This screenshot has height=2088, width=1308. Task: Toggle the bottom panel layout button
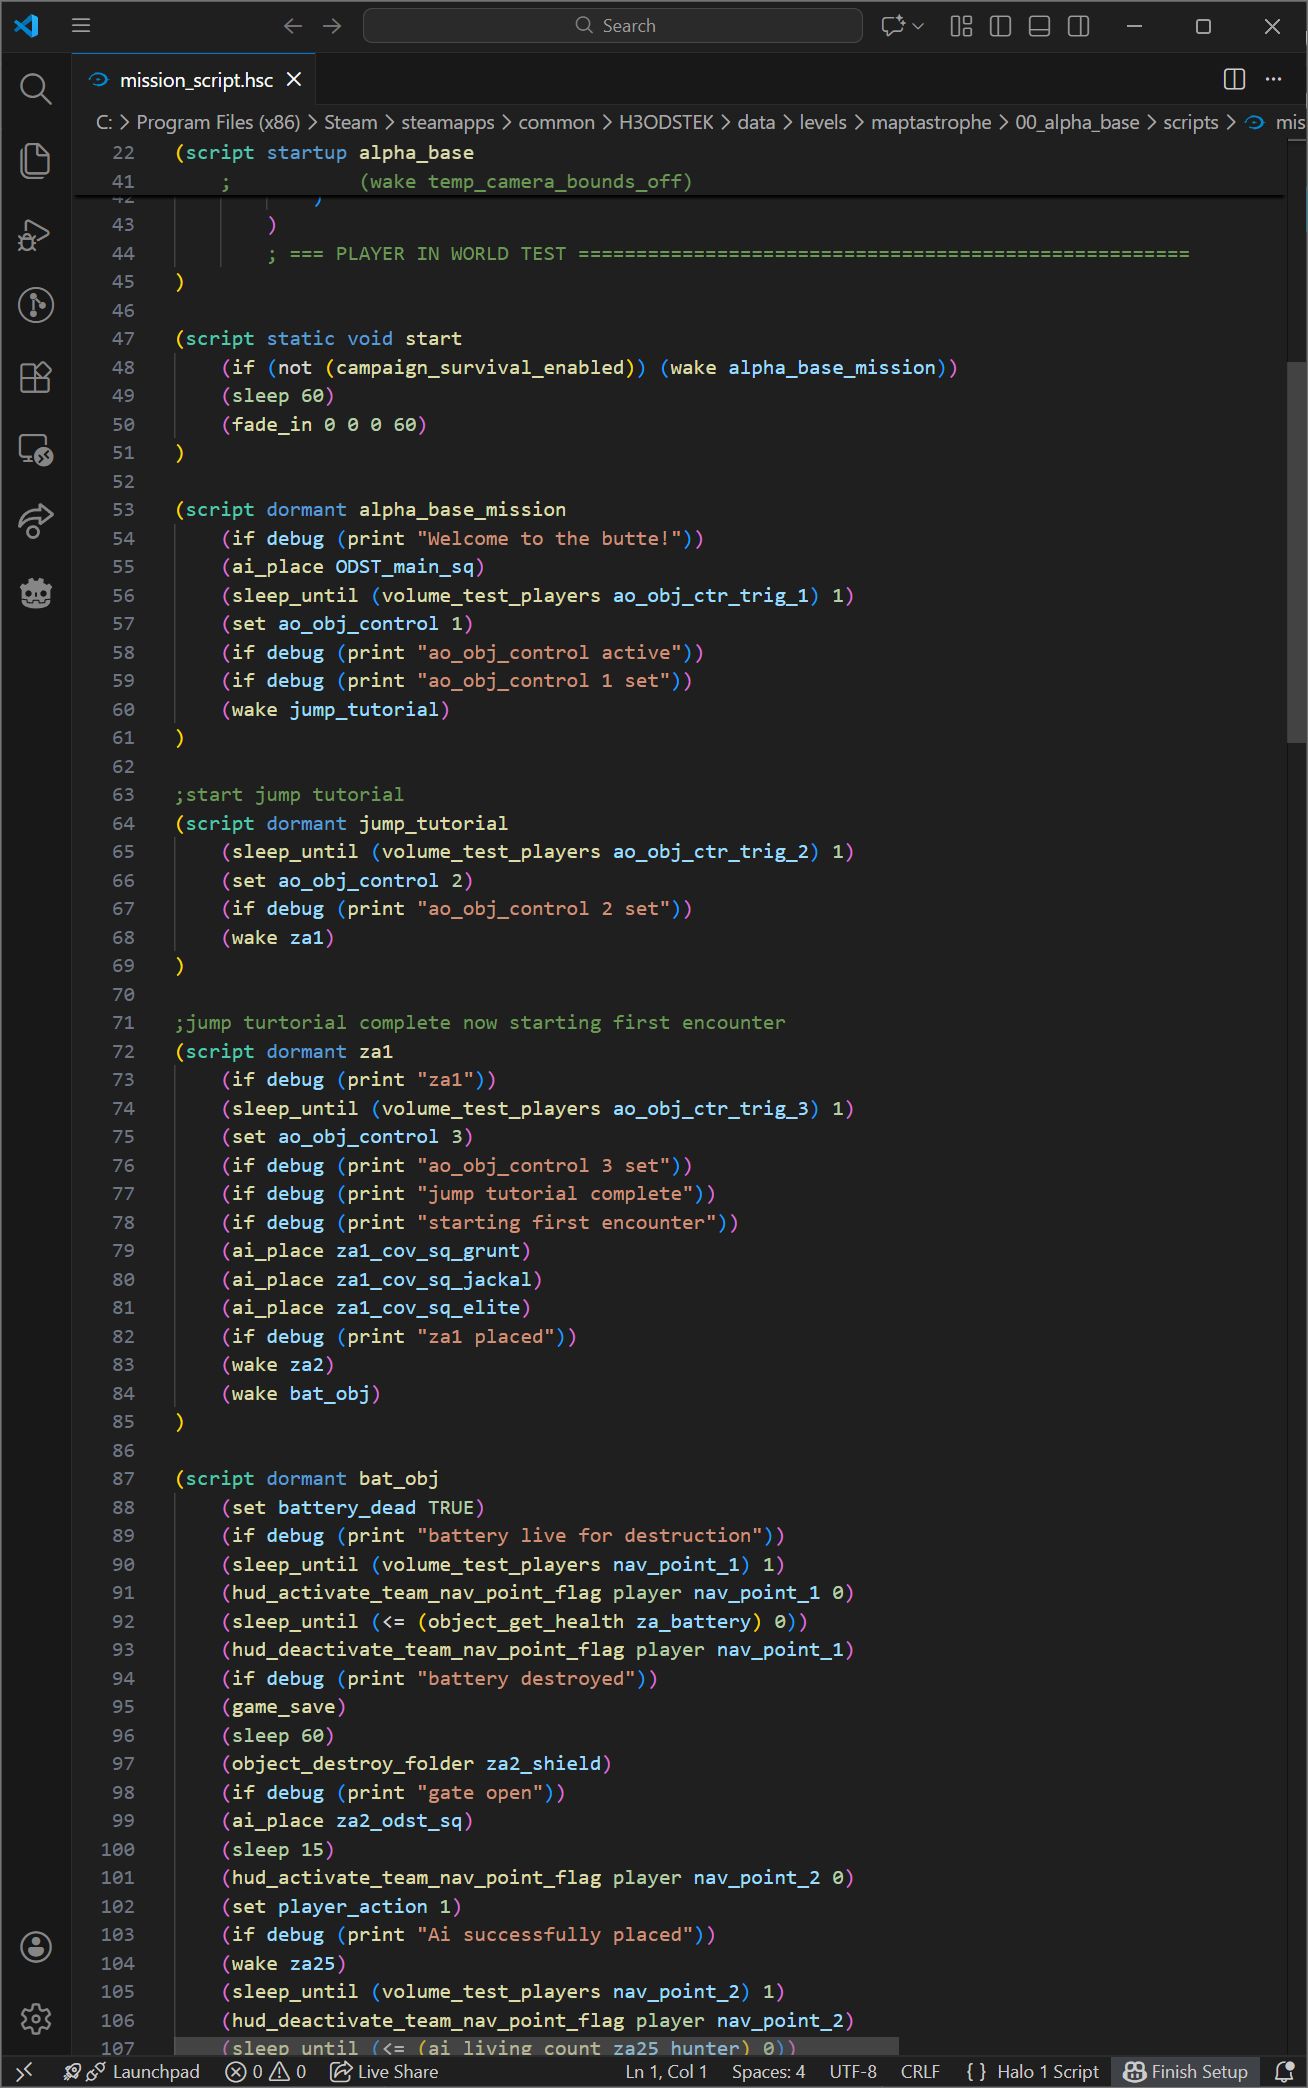pos(1039,26)
